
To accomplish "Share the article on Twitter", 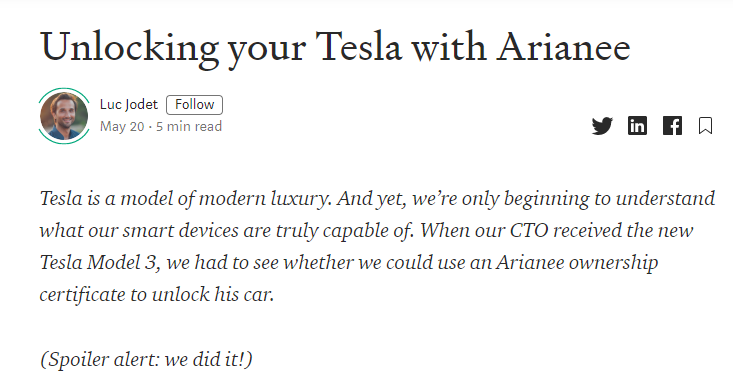I will (602, 126).
